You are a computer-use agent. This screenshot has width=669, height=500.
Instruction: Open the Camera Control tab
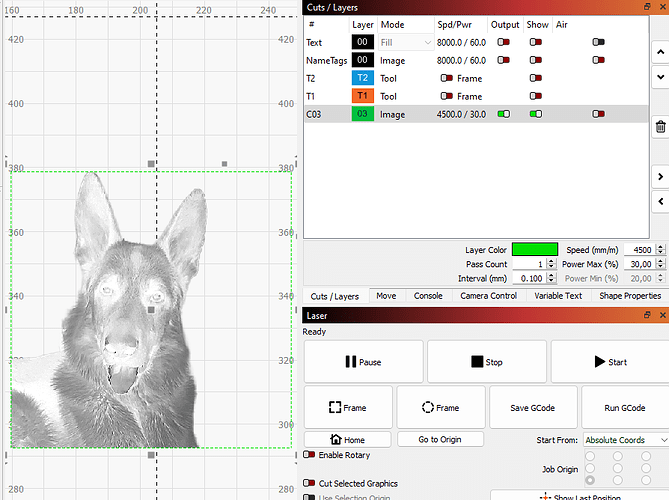(x=489, y=296)
